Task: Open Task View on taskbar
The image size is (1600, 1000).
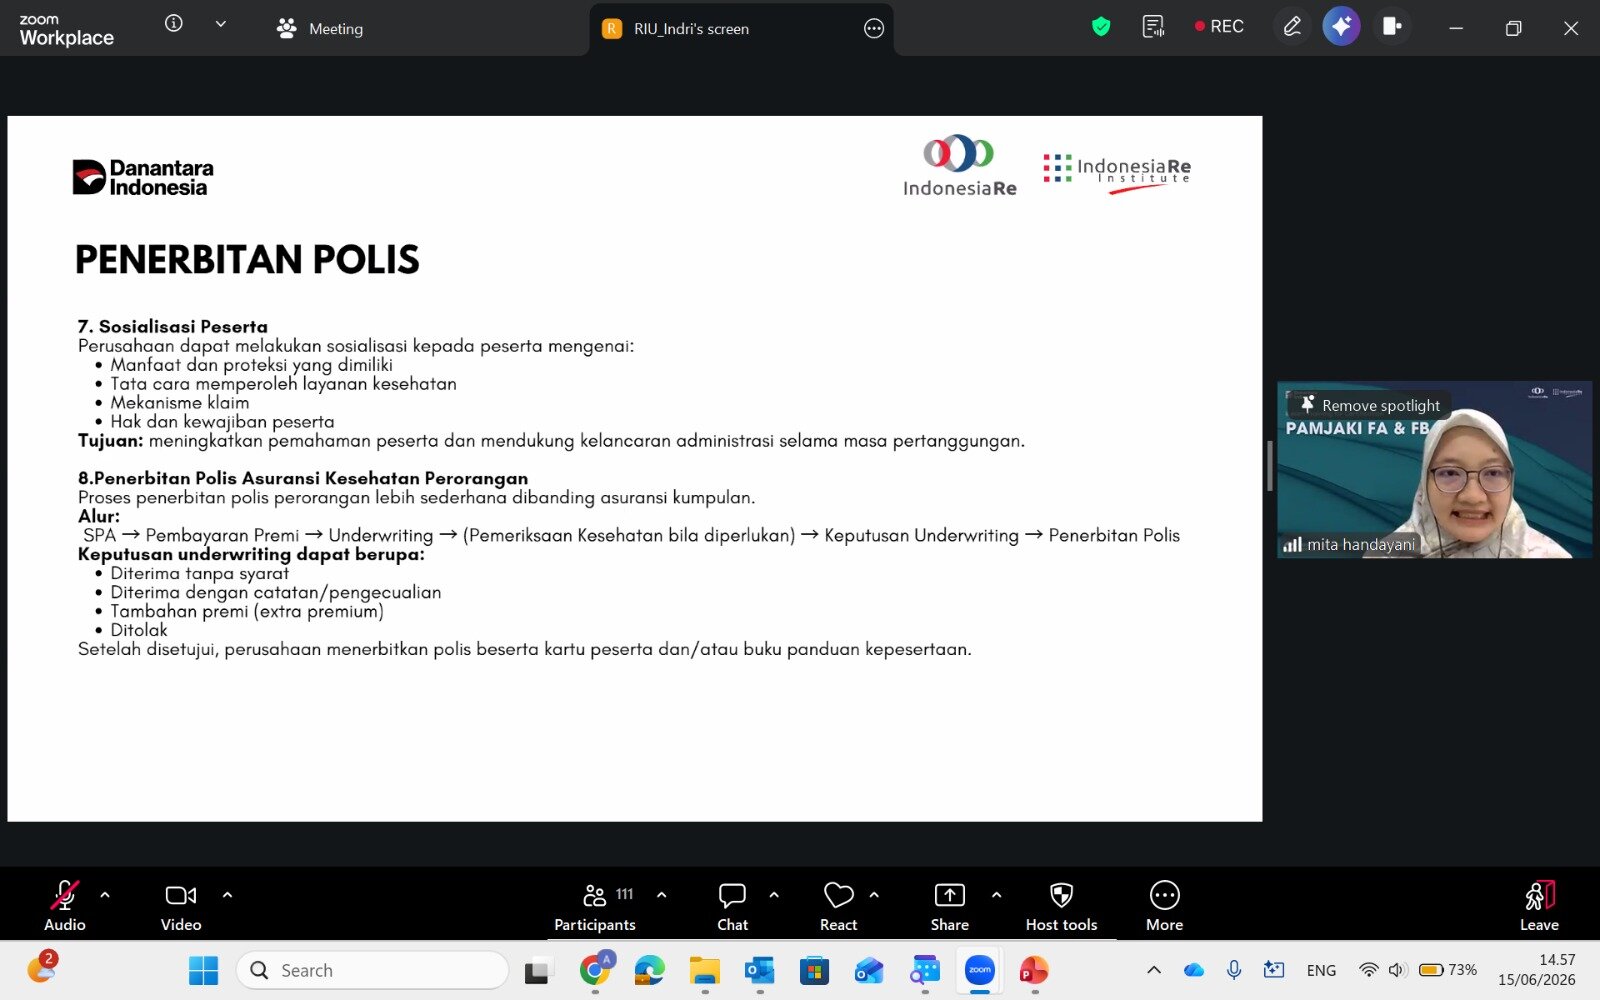Action: pos(538,971)
